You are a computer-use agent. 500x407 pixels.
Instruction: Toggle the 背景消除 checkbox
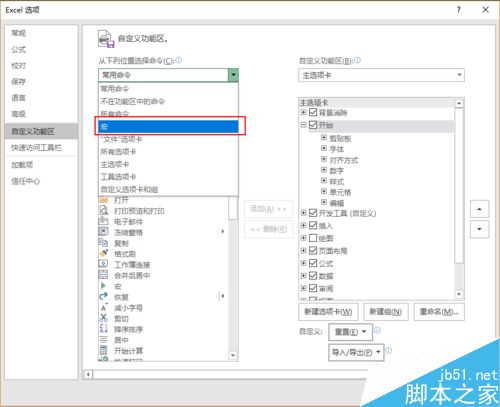[x=313, y=112]
